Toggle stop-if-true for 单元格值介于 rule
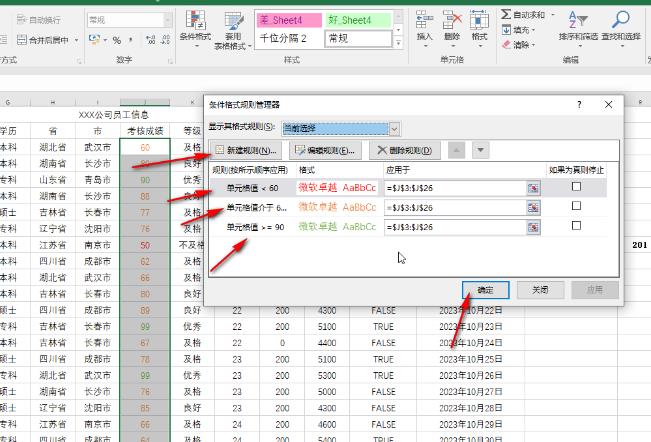This screenshot has width=651, height=442. click(576, 206)
